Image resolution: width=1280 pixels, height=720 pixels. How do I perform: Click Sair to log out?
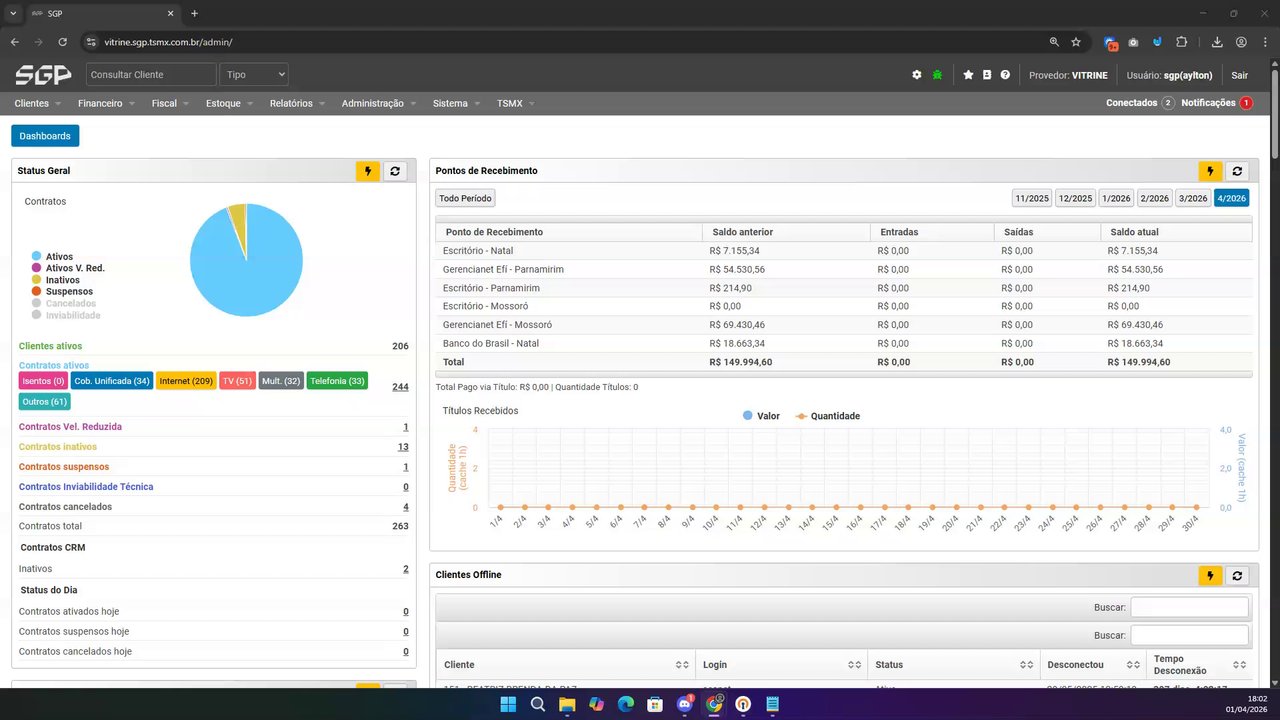coord(1239,75)
